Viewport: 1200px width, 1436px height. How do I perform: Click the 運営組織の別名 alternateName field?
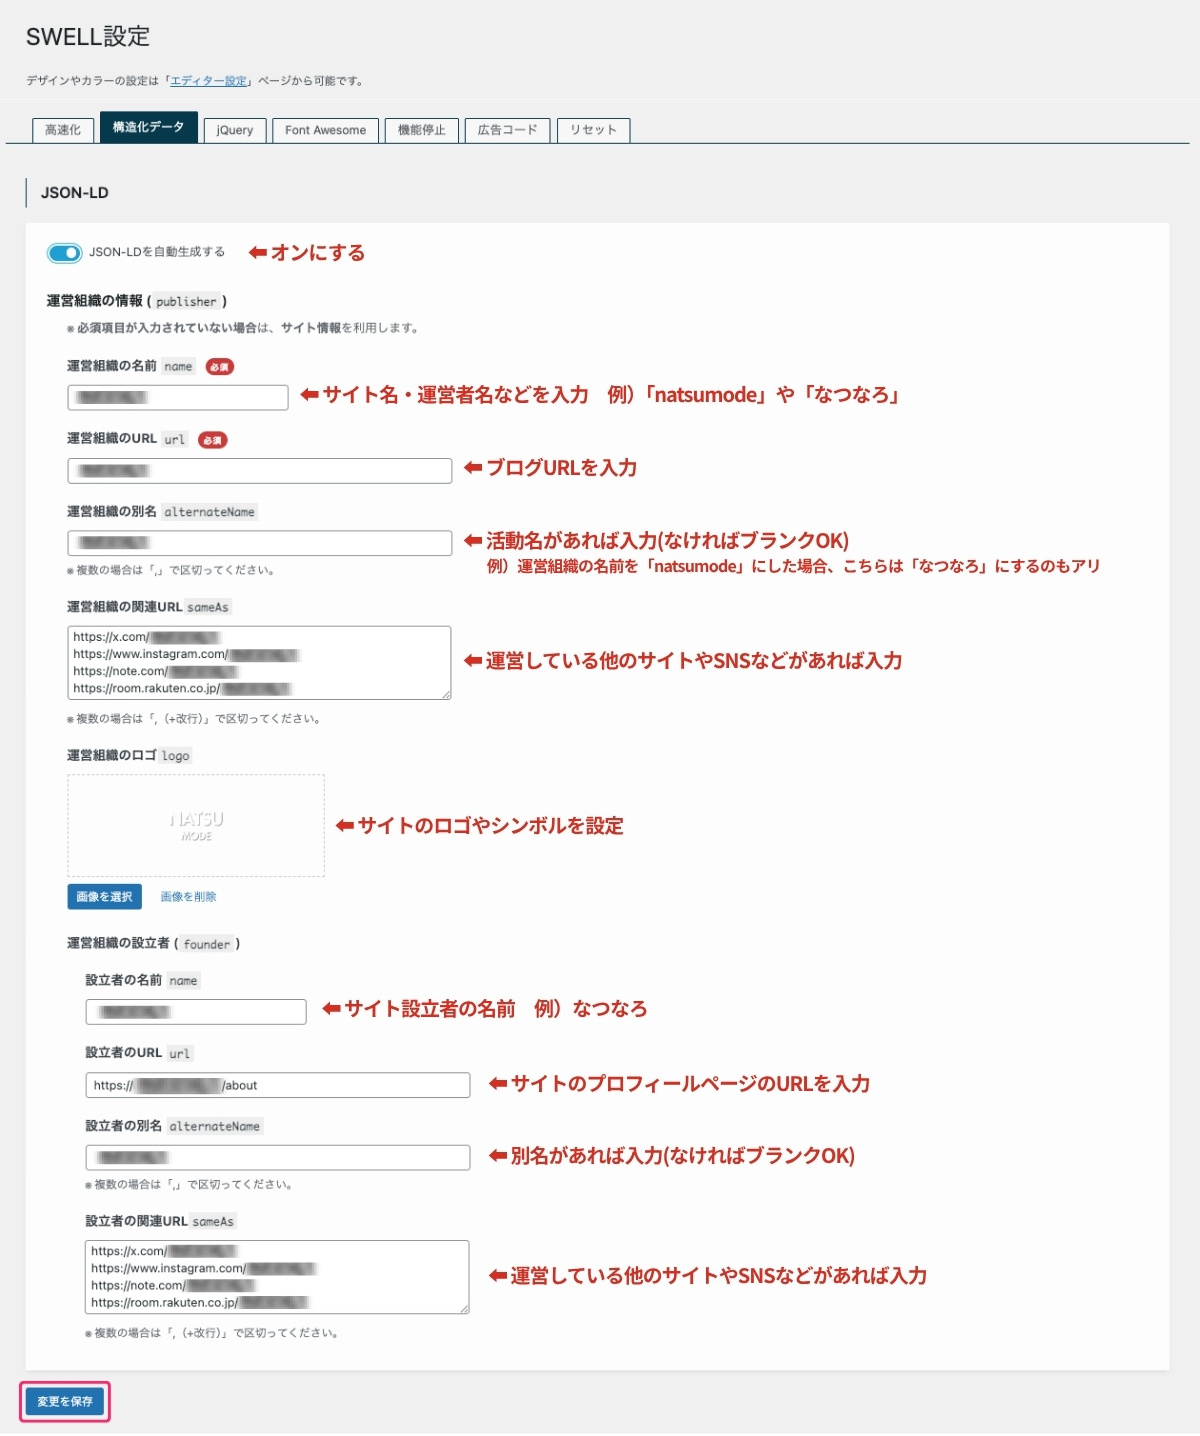[x=259, y=542]
